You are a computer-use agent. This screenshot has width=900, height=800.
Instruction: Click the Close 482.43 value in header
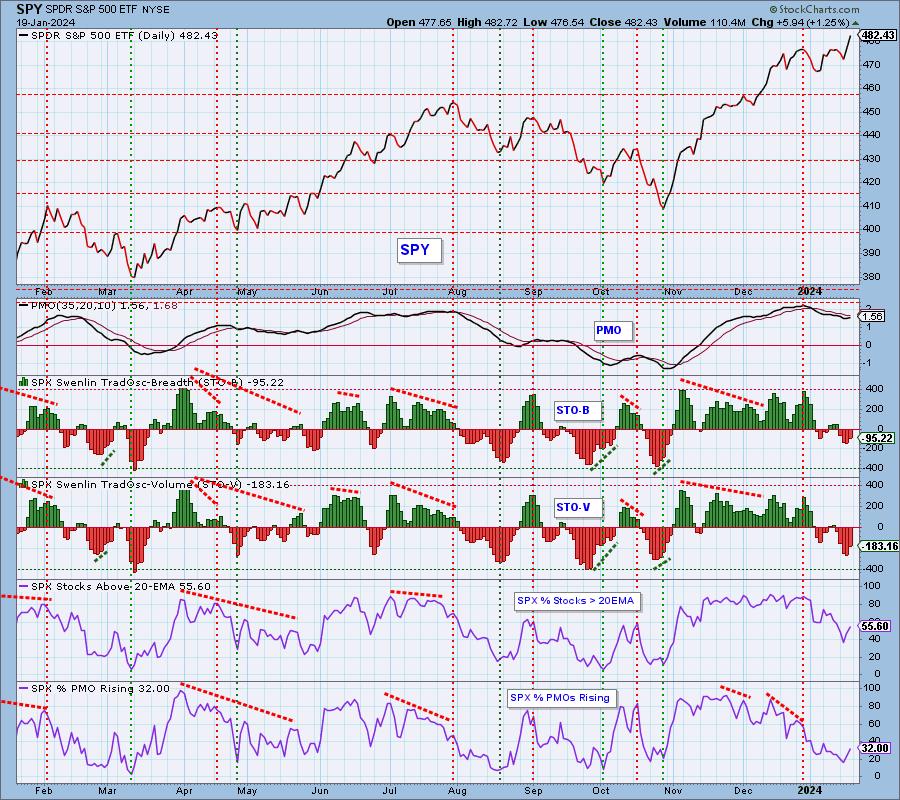pyautogui.click(x=624, y=22)
